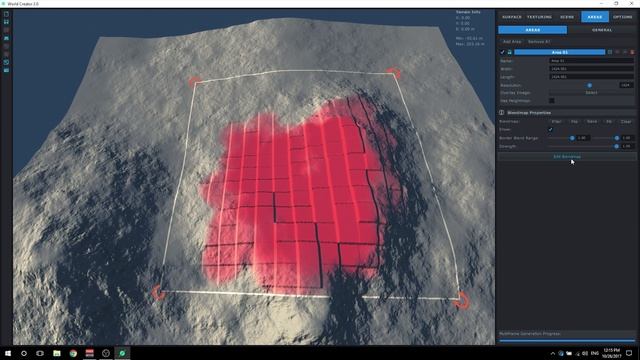The image size is (640, 360).
Task: Click the sync/refresh icon in left toolbar
Action: click(6, 62)
